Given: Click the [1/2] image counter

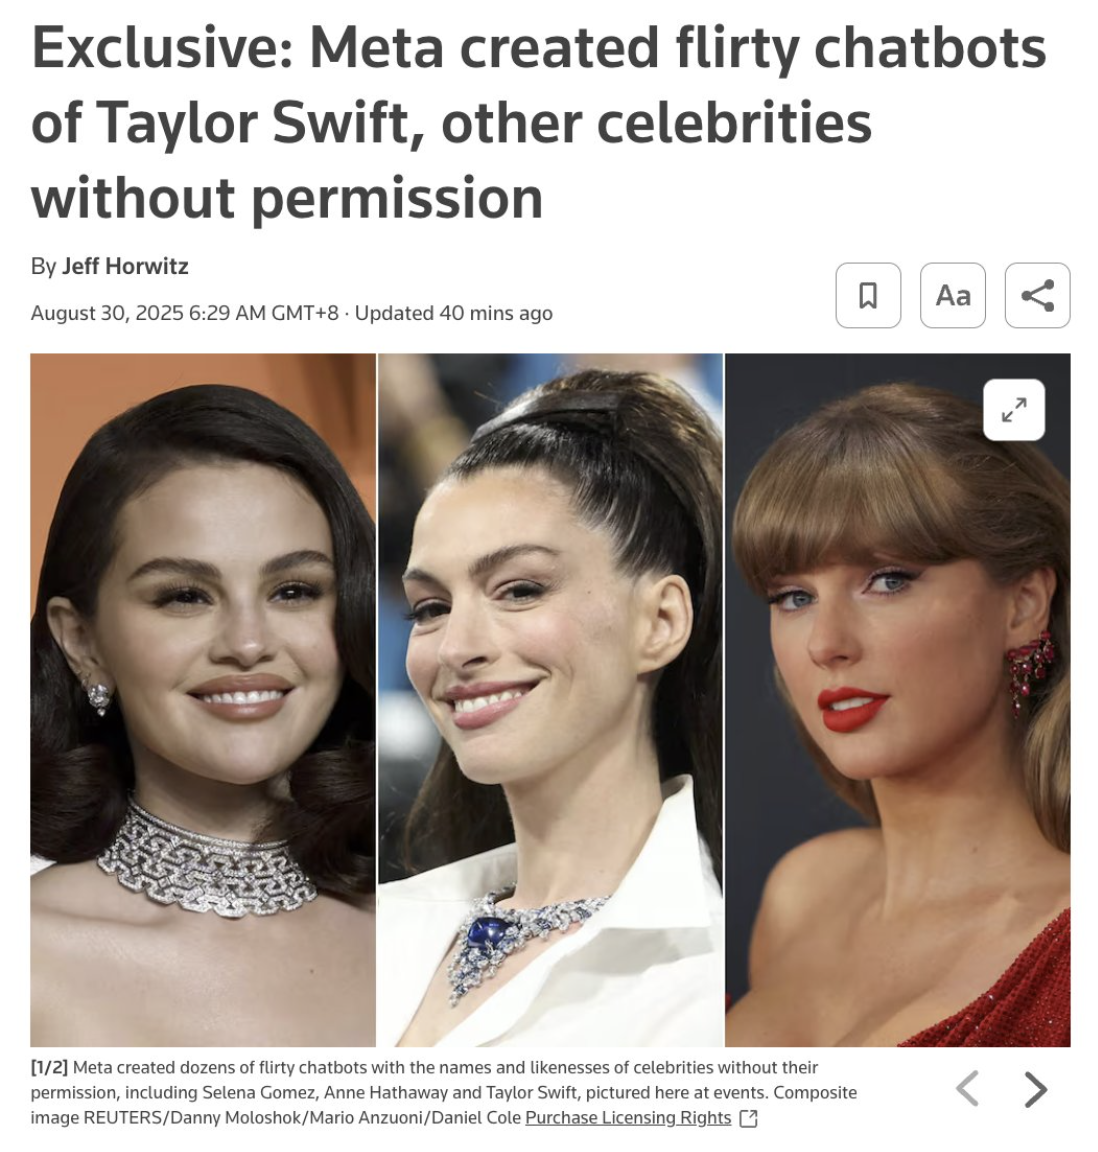Looking at the screenshot, I should click(x=49, y=1067).
